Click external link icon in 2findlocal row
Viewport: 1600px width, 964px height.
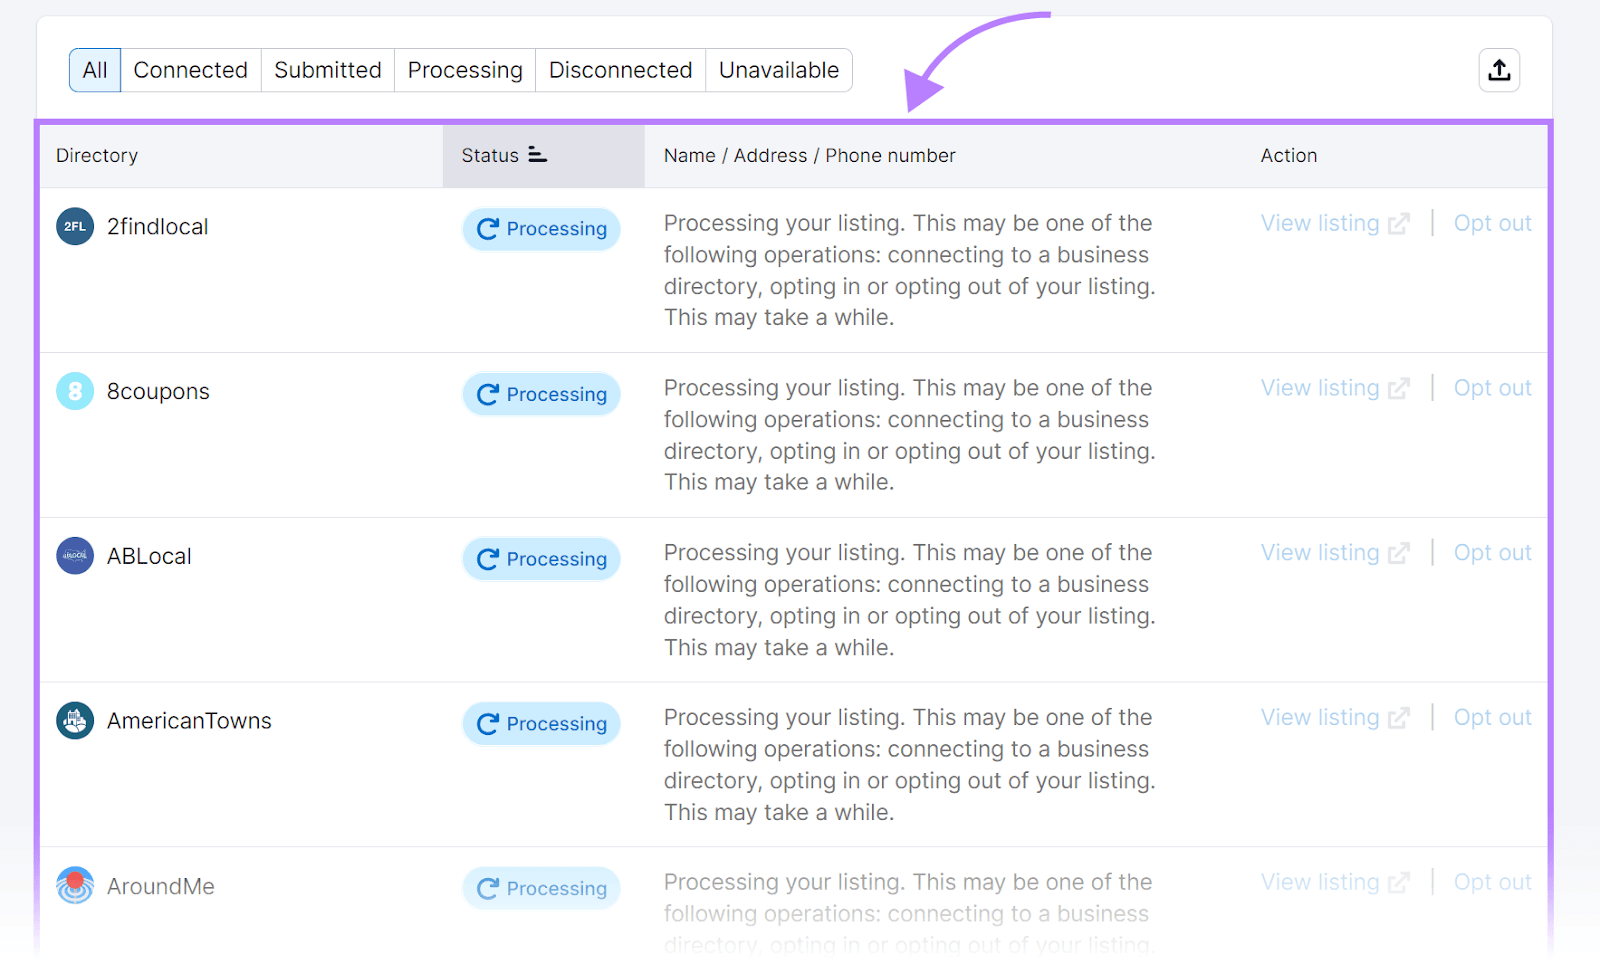[1399, 224]
